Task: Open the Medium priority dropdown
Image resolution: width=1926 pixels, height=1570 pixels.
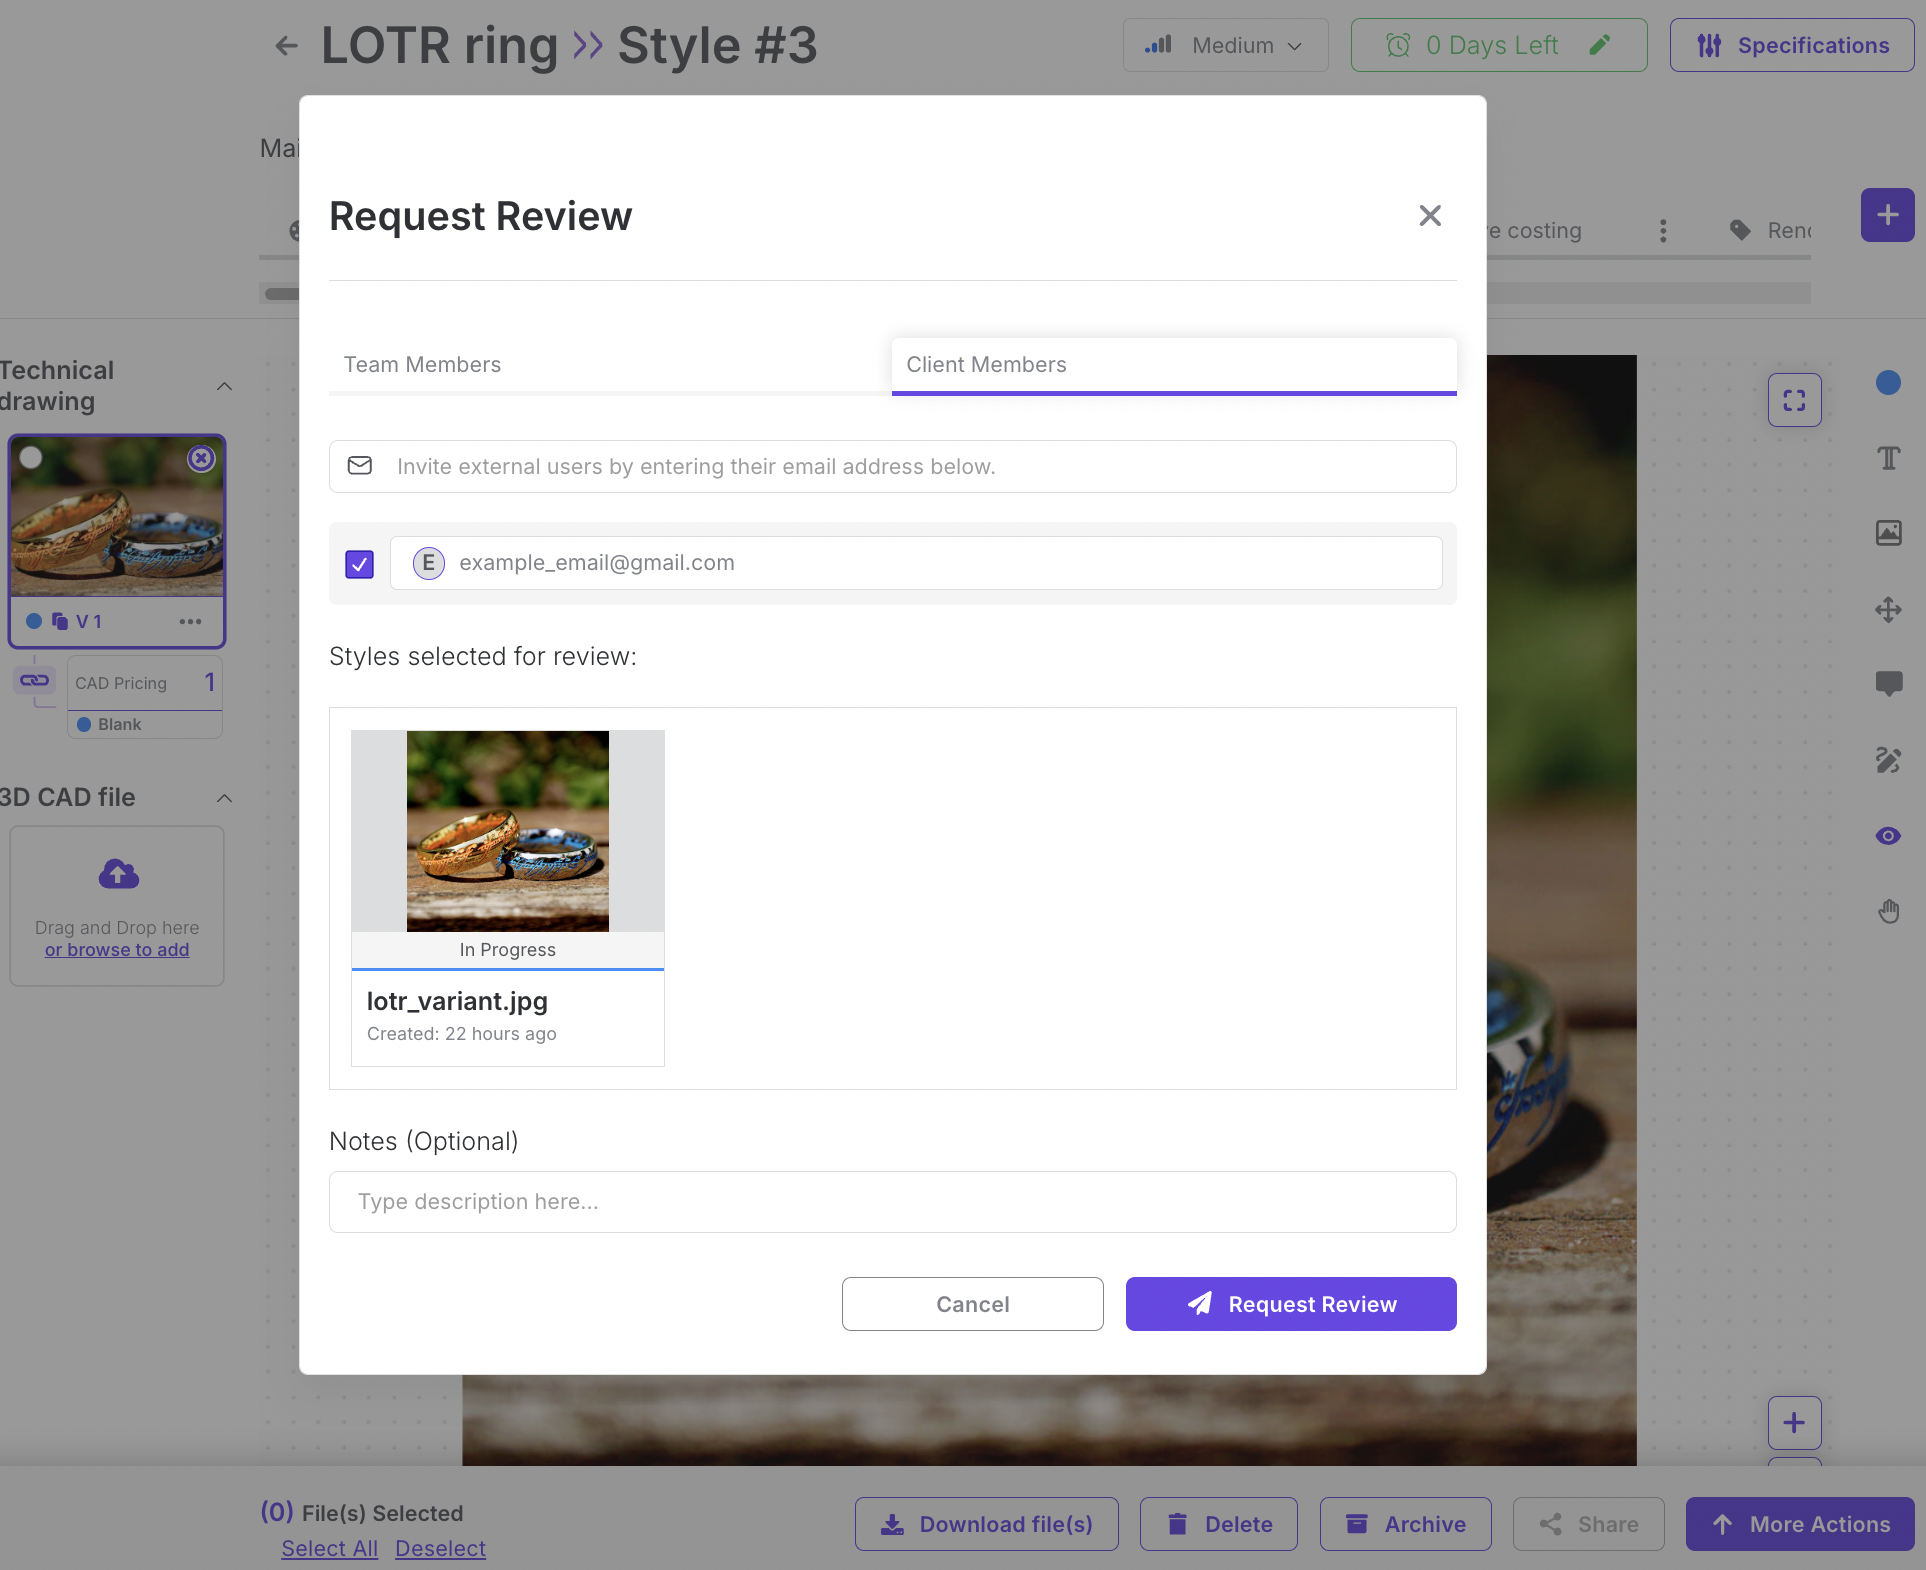Action: click(1225, 45)
